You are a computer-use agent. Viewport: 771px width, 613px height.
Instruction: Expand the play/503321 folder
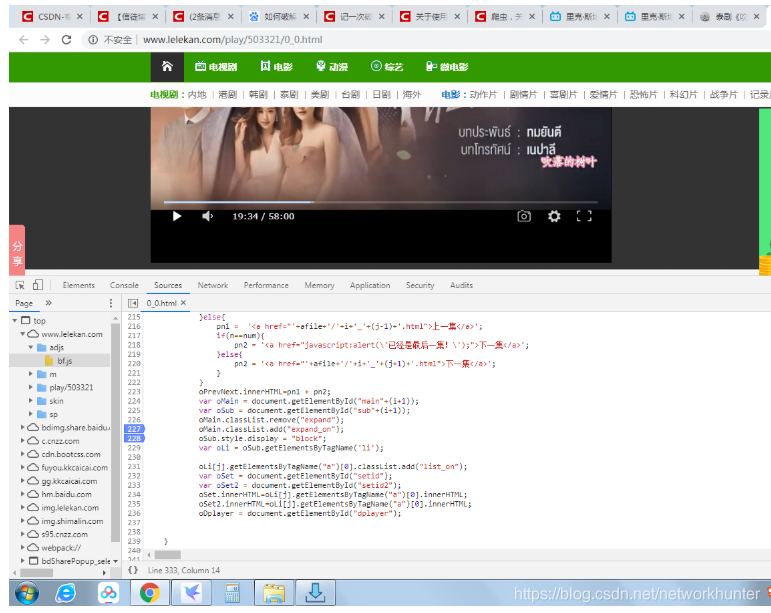click(30, 387)
